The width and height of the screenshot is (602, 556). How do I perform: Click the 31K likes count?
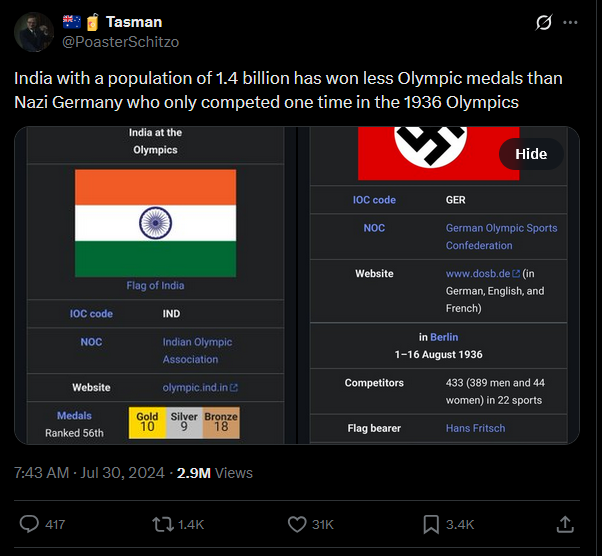tap(323, 525)
